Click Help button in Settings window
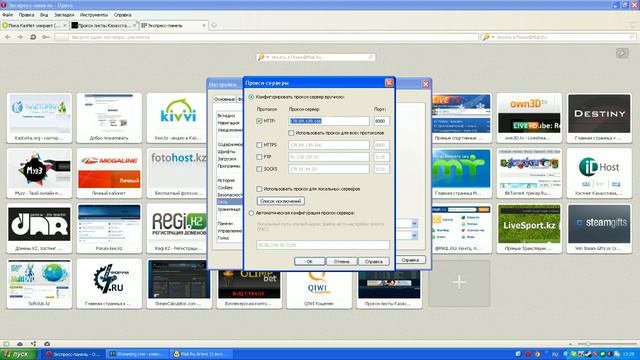 click(x=410, y=260)
